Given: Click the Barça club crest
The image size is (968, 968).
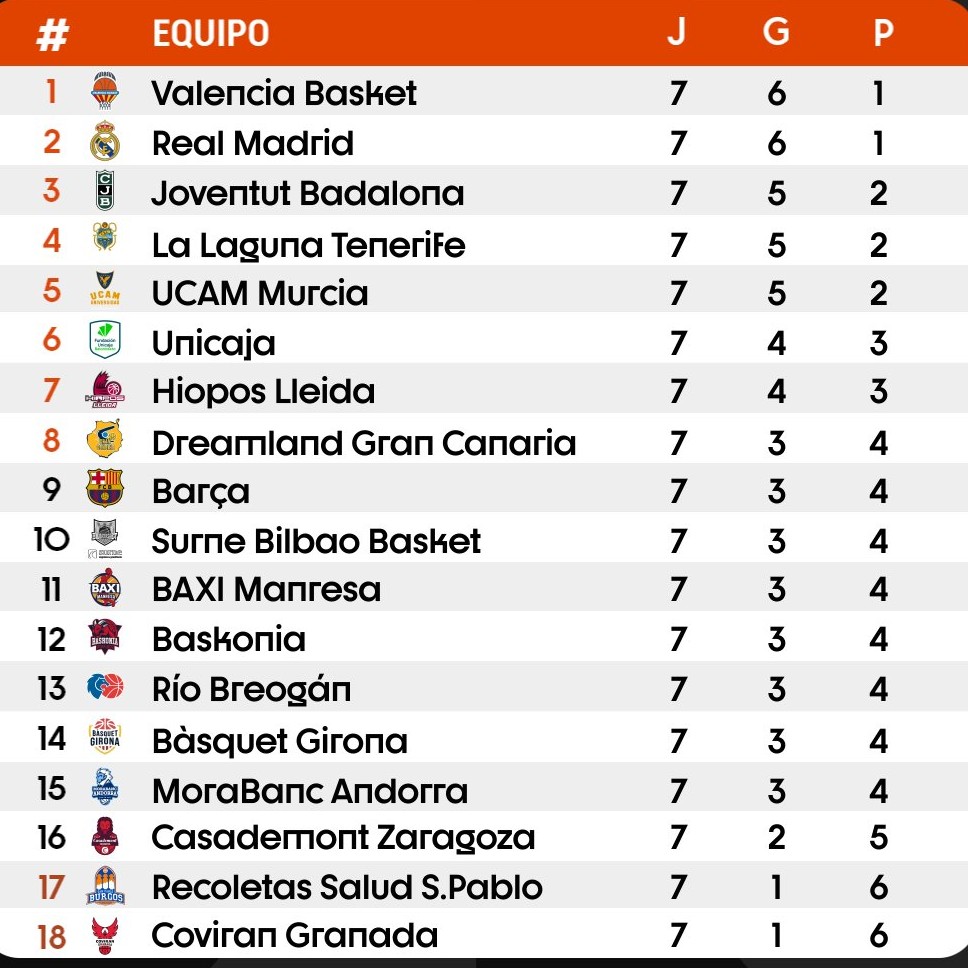Looking at the screenshot, I should pos(105,489).
